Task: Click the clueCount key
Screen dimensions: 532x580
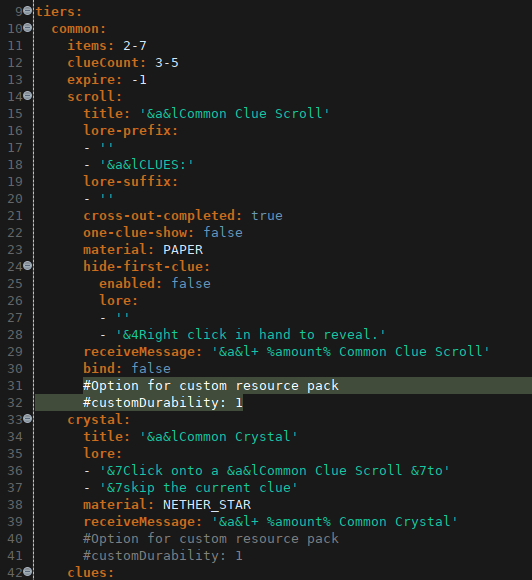Action: tap(107, 63)
